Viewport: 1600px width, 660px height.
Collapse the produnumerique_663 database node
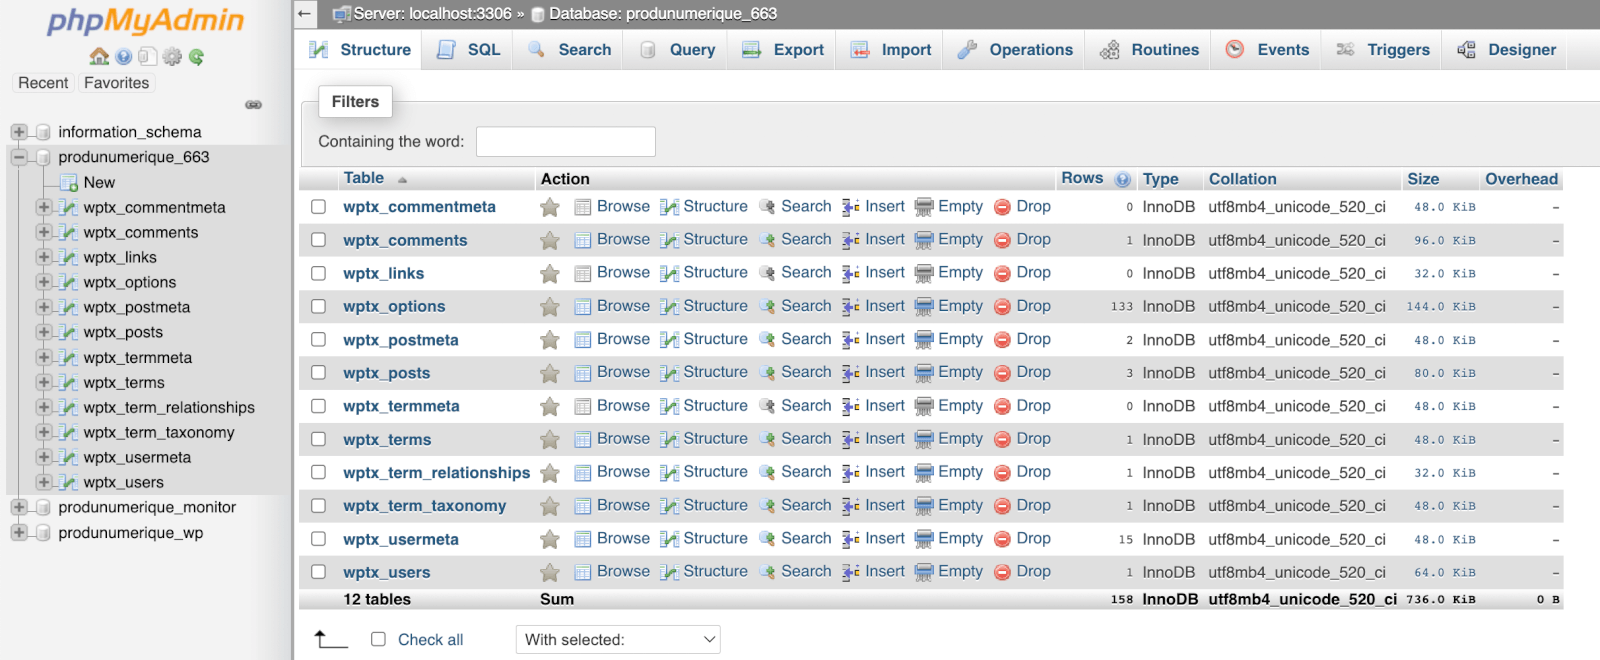[x=19, y=157]
